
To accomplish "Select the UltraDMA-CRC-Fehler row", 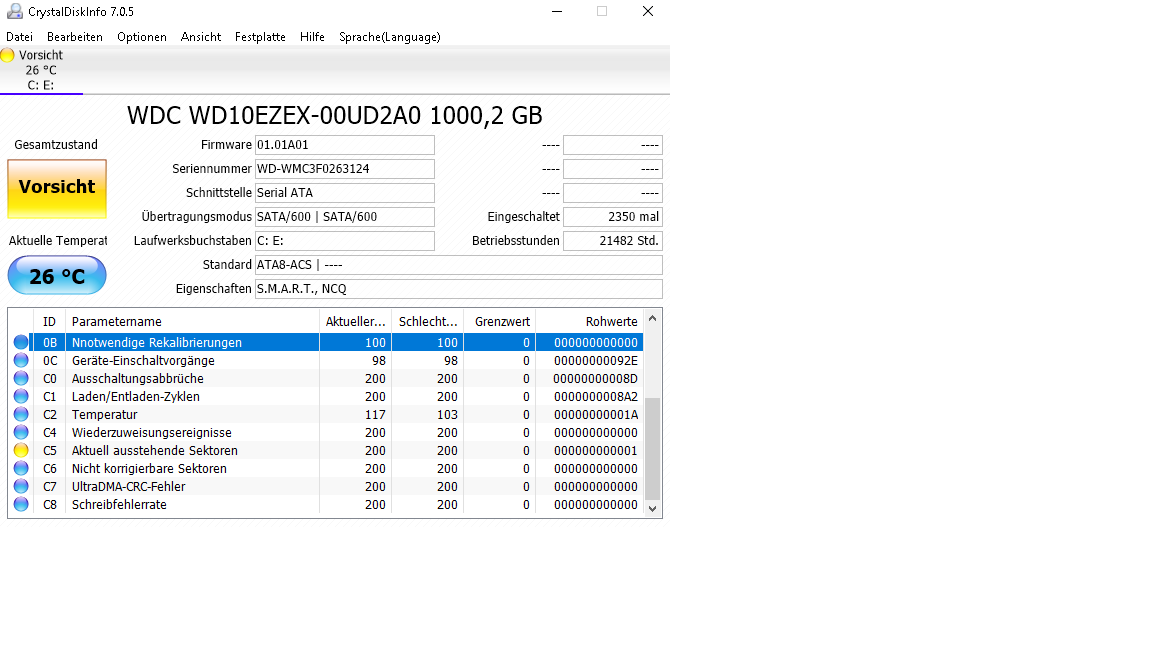I will click(x=326, y=486).
